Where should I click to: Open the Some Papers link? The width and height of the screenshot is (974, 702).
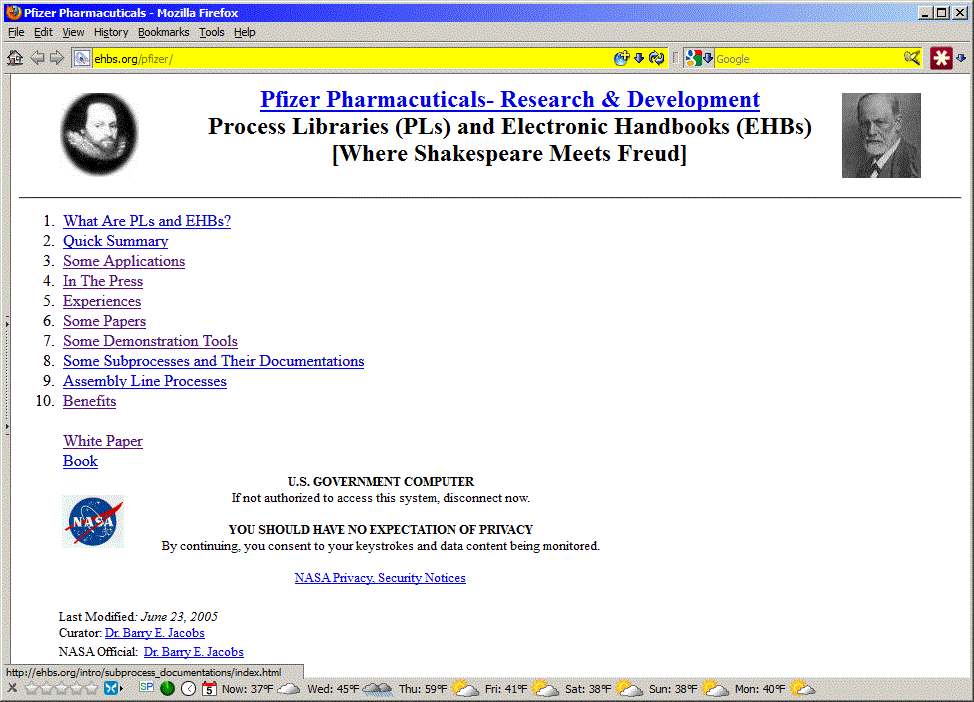(x=104, y=321)
